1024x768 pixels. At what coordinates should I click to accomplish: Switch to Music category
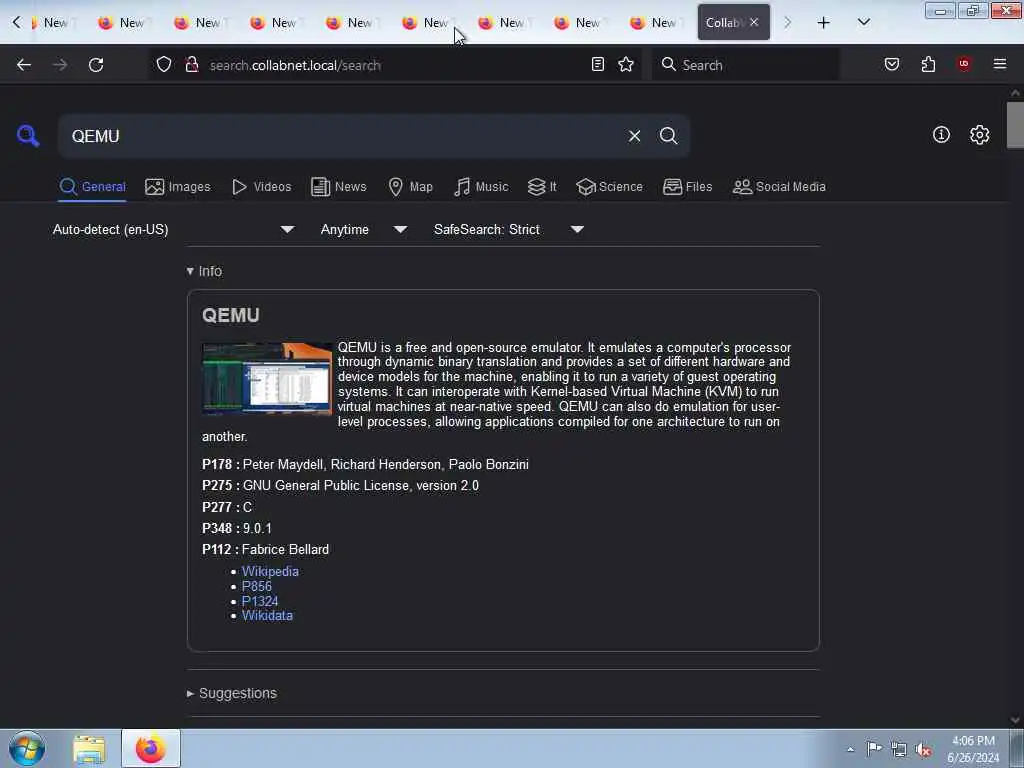(x=481, y=187)
